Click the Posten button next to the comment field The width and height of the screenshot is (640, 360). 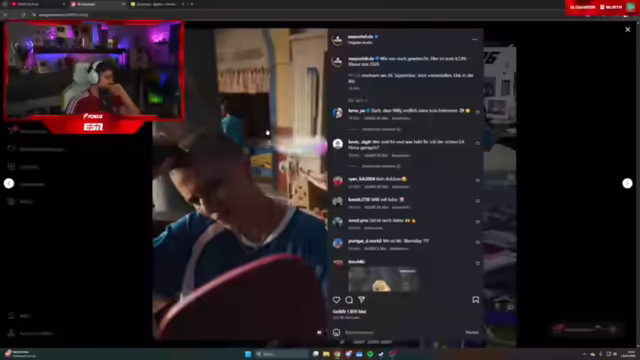472,332
